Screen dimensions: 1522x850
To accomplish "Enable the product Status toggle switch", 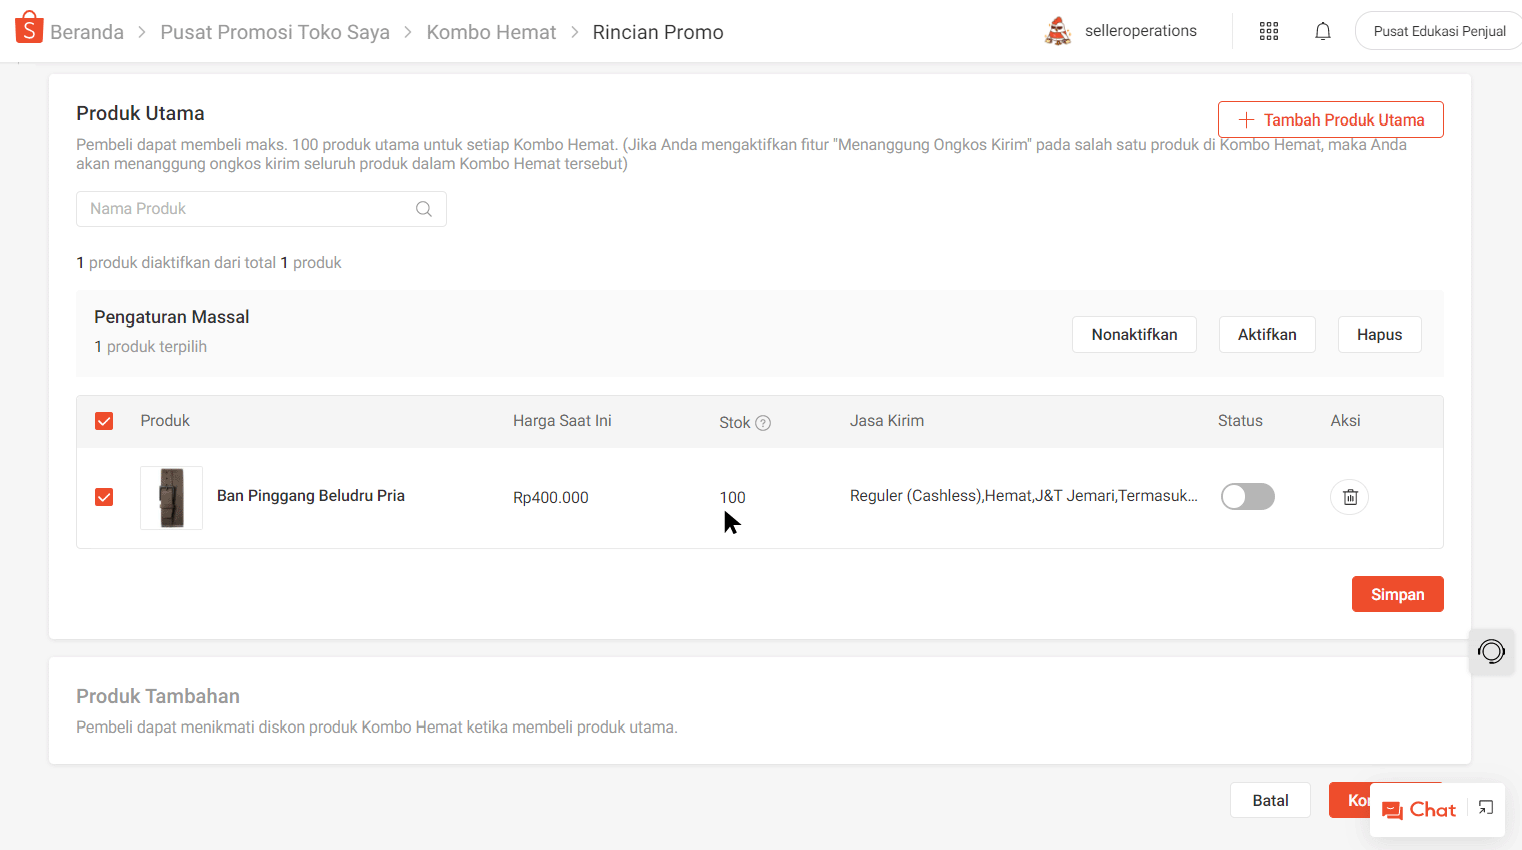I will tap(1247, 497).
